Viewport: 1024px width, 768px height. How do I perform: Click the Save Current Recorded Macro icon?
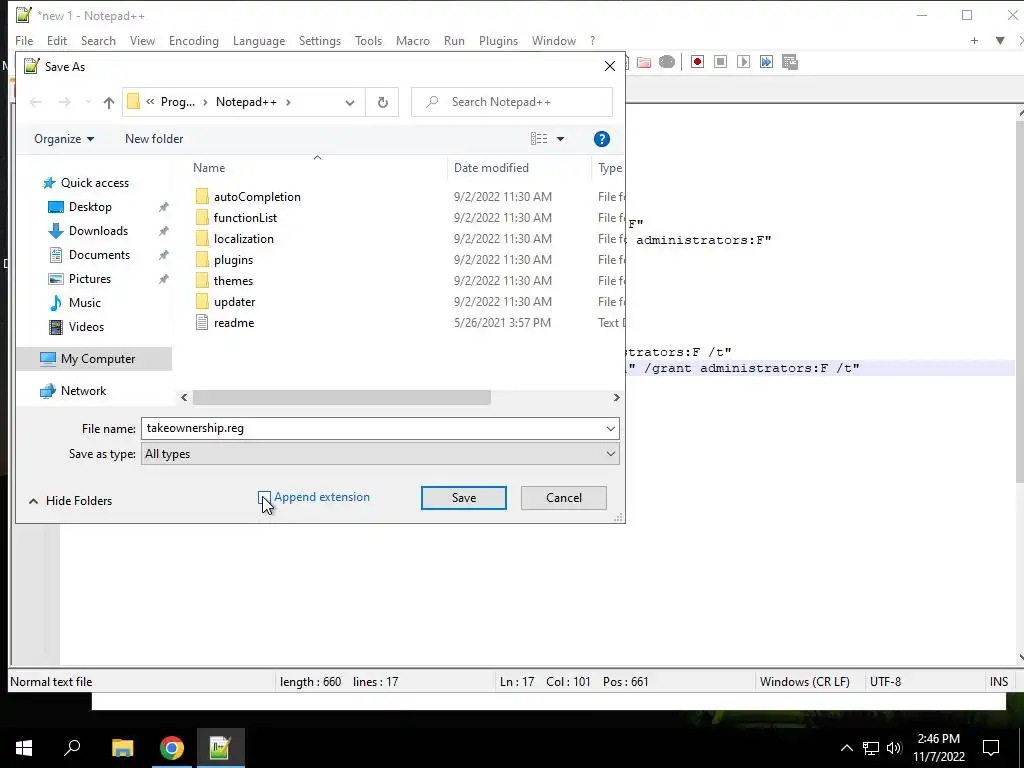pyautogui.click(x=790, y=62)
